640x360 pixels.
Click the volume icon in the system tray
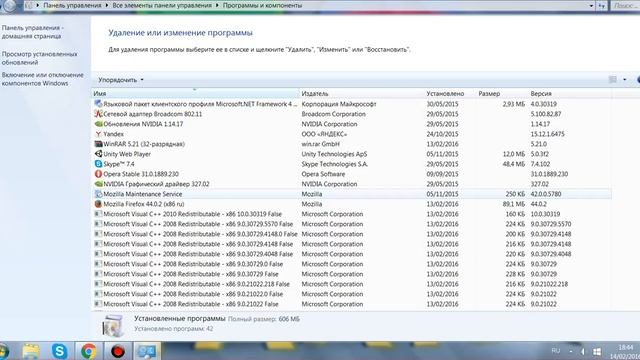click(582, 351)
